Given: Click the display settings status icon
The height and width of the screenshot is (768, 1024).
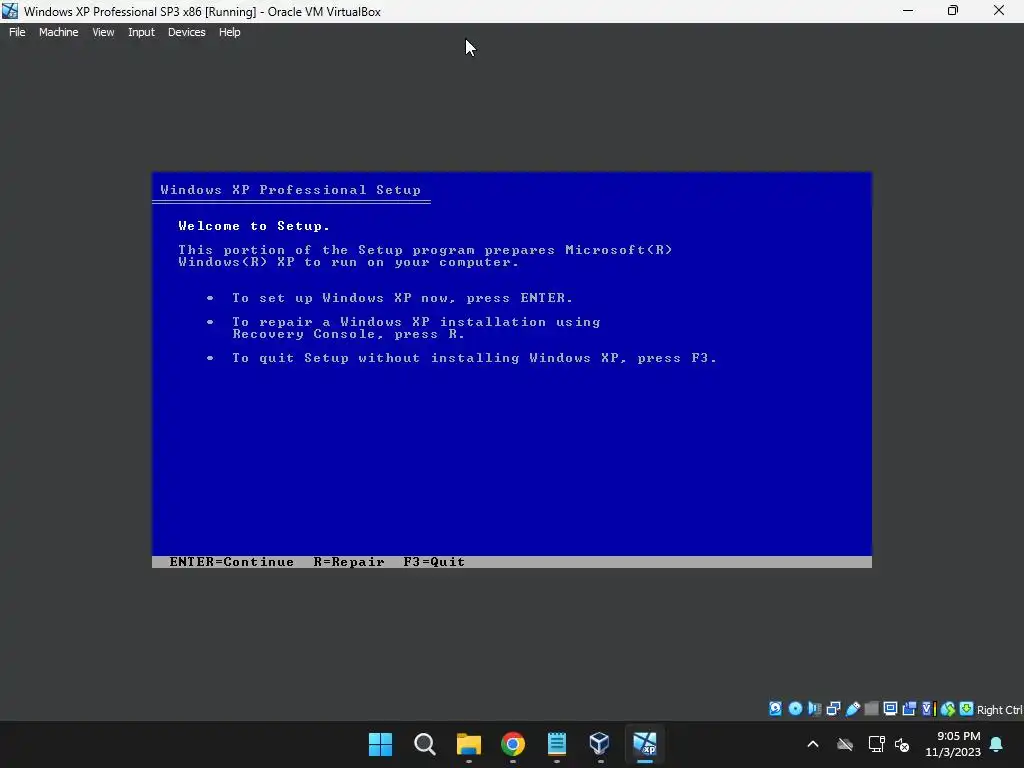Looking at the screenshot, I should point(890,709).
